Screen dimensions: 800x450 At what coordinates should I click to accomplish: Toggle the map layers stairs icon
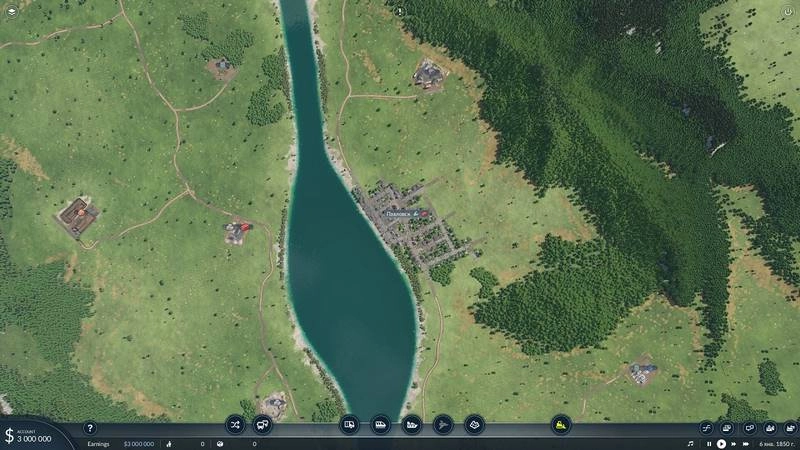pos(705,427)
